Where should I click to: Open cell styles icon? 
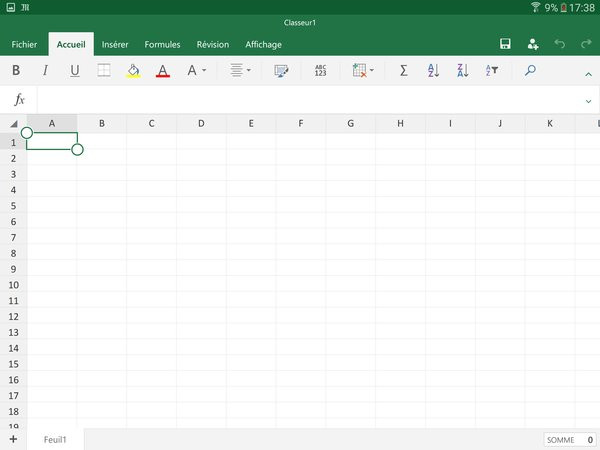281,70
